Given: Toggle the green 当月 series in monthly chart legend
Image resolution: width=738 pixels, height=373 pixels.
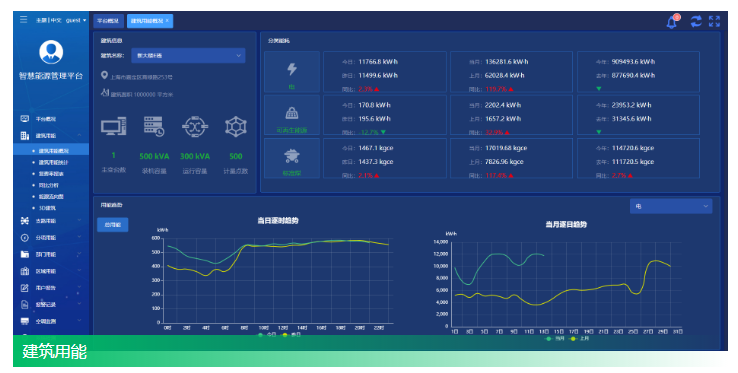Looking at the screenshot, I should pyautogui.click(x=554, y=338).
